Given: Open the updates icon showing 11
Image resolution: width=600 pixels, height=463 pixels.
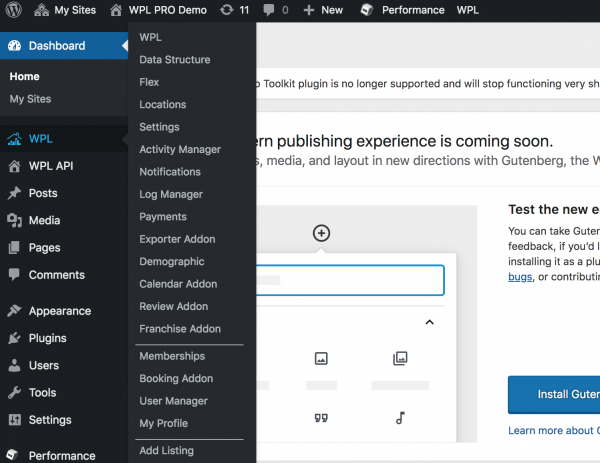Looking at the screenshot, I should (x=229, y=10).
